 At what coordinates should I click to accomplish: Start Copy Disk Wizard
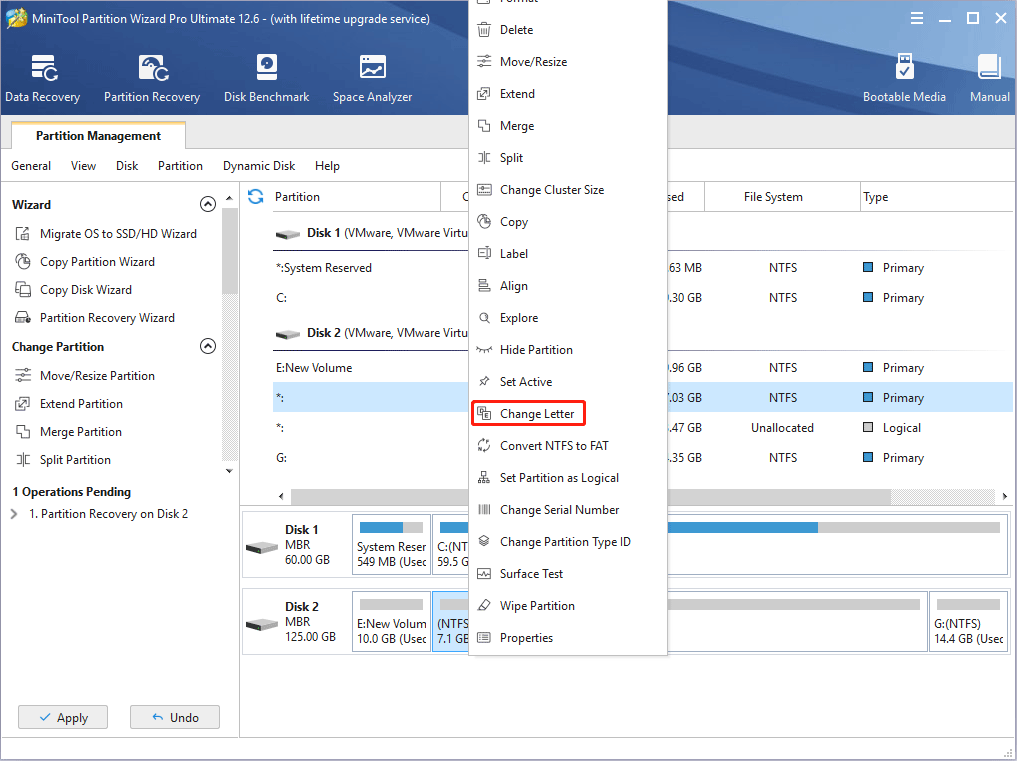pos(73,289)
